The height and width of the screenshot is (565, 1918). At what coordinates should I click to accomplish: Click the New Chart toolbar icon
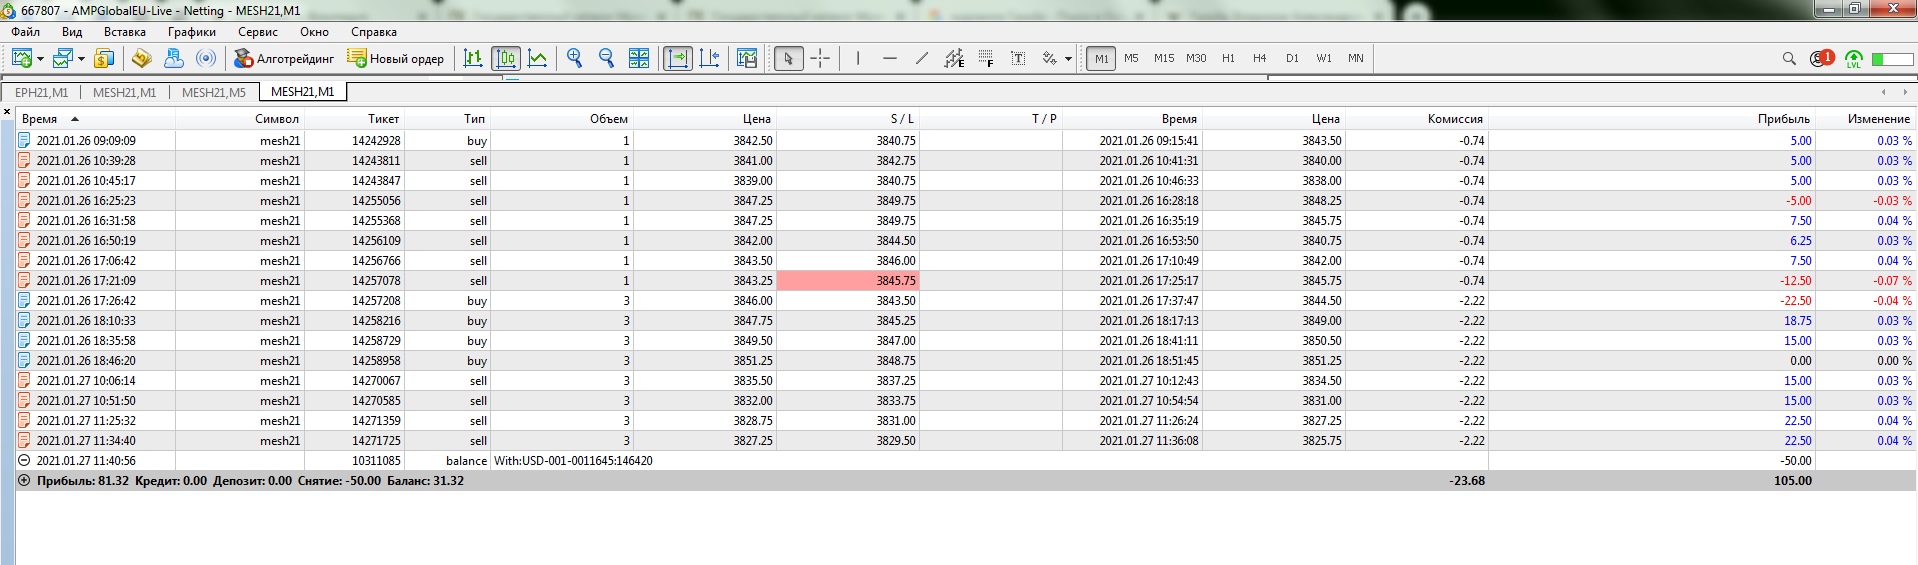pyautogui.click(x=21, y=58)
